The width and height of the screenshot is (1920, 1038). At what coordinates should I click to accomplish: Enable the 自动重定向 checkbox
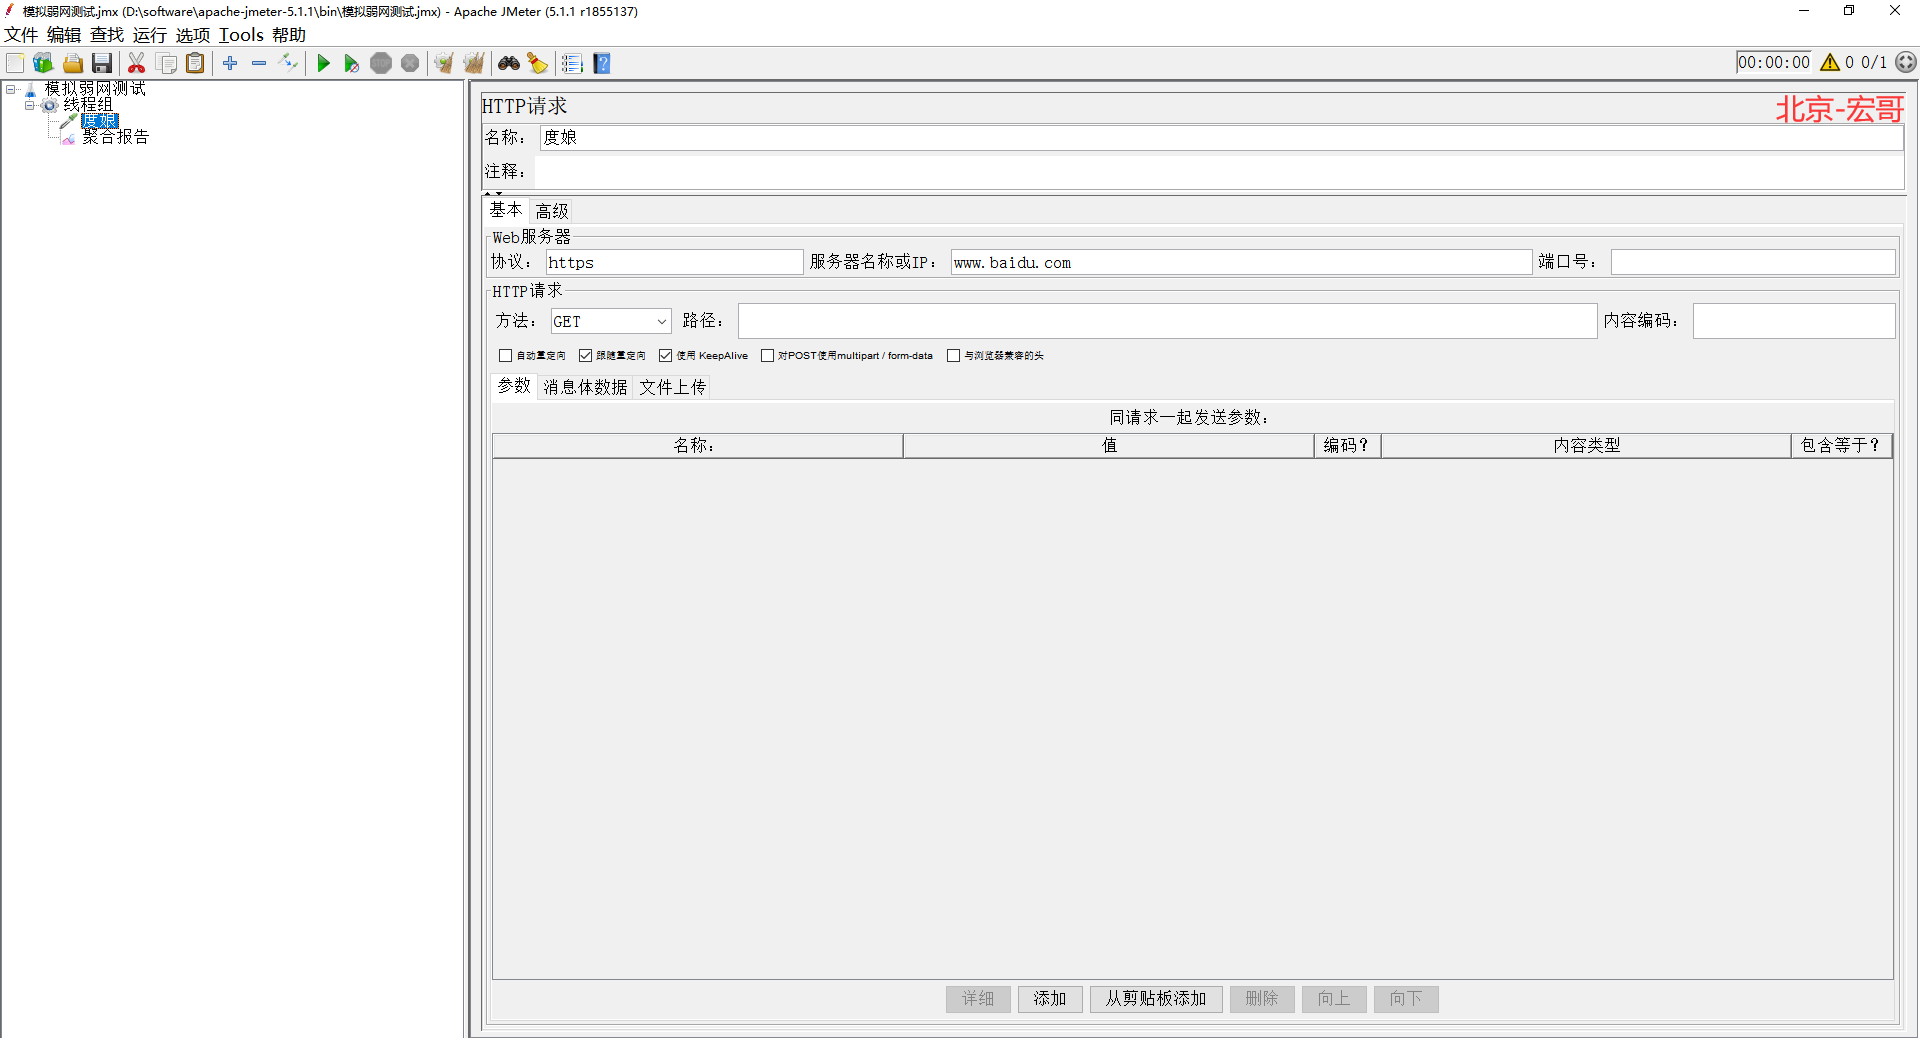click(x=505, y=355)
